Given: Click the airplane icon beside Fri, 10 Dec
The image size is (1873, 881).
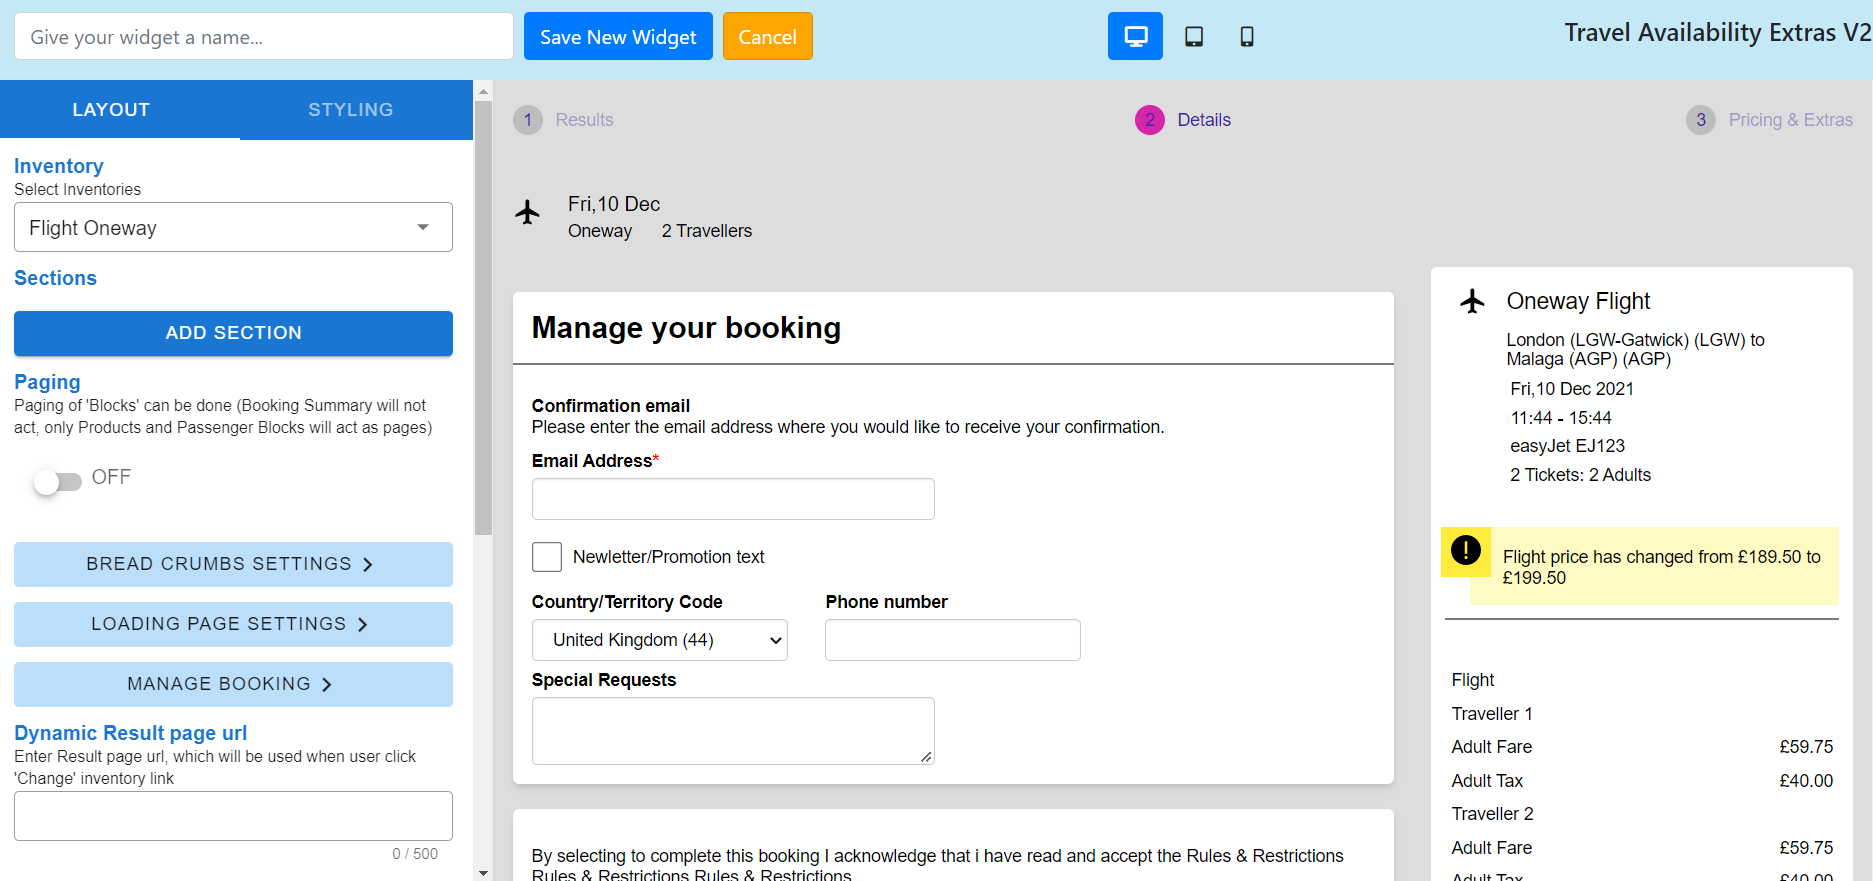Looking at the screenshot, I should click(x=528, y=212).
